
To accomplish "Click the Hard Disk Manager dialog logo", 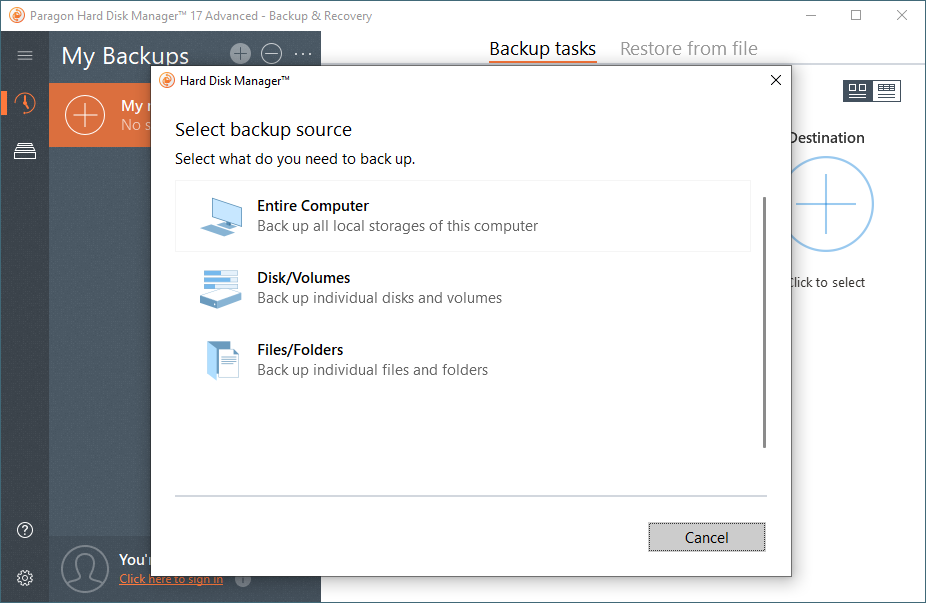I will 167,80.
